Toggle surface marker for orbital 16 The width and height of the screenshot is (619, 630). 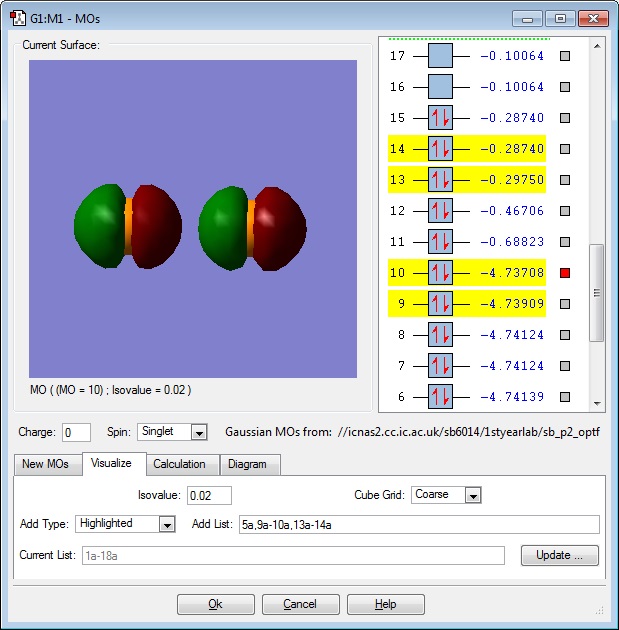coord(565,87)
